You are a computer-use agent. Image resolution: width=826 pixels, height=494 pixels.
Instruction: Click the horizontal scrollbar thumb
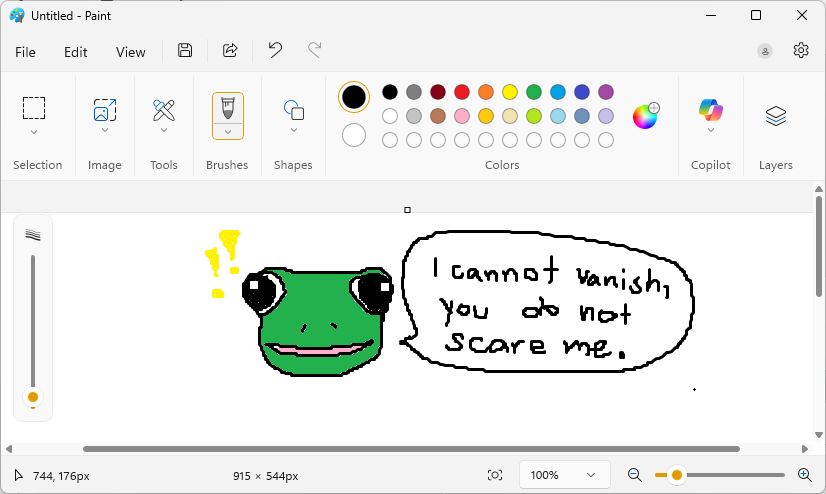pos(411,449)
